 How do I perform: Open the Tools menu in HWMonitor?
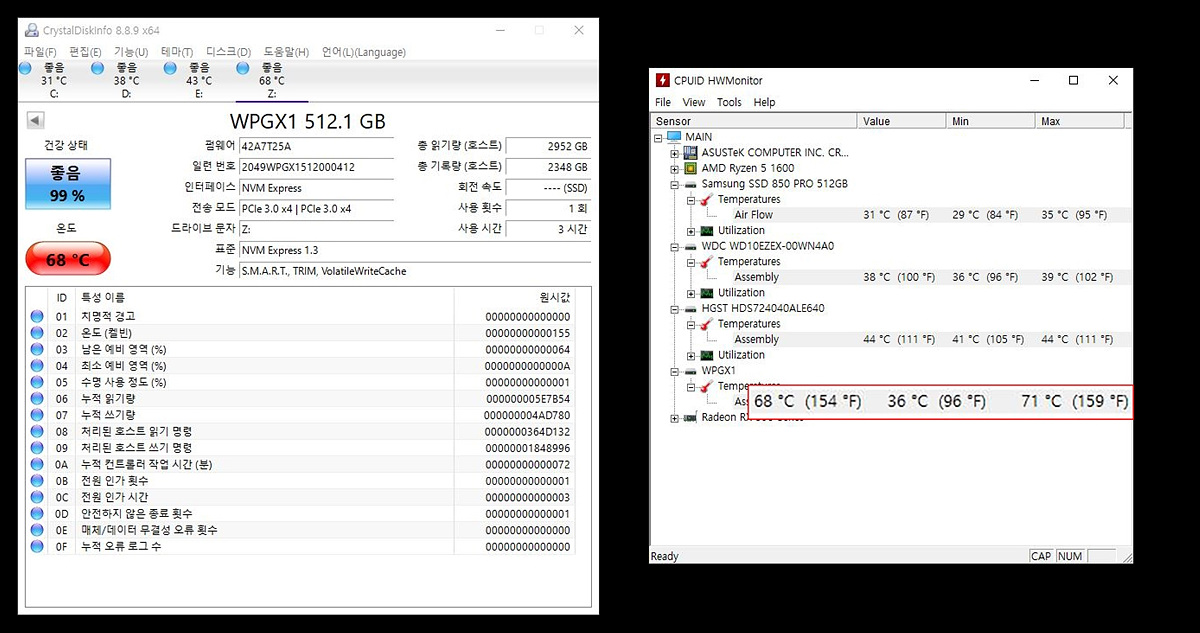[x=730, y=102]
